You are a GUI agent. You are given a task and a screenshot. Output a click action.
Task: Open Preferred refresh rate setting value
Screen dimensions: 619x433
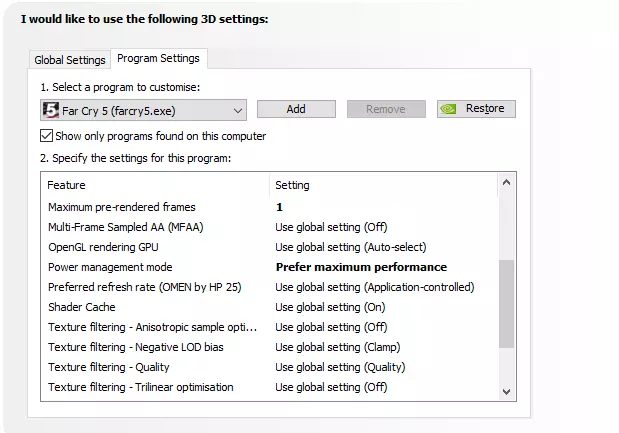[374, 287]
